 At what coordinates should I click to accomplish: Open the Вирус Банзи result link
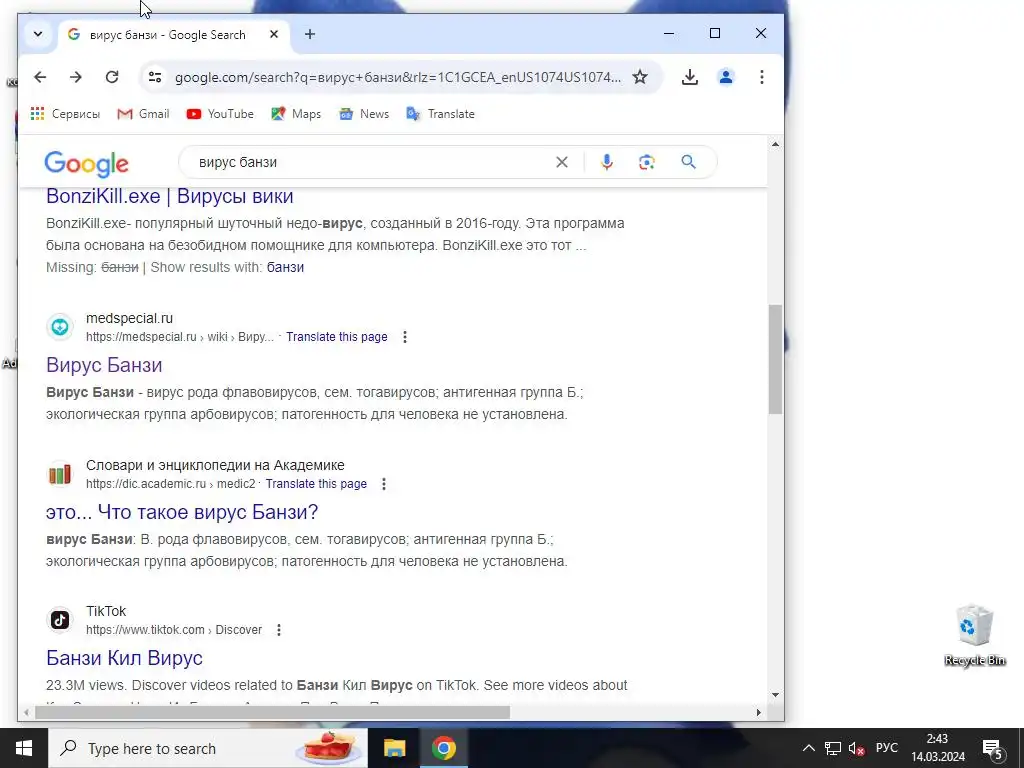tap(104, 365)
